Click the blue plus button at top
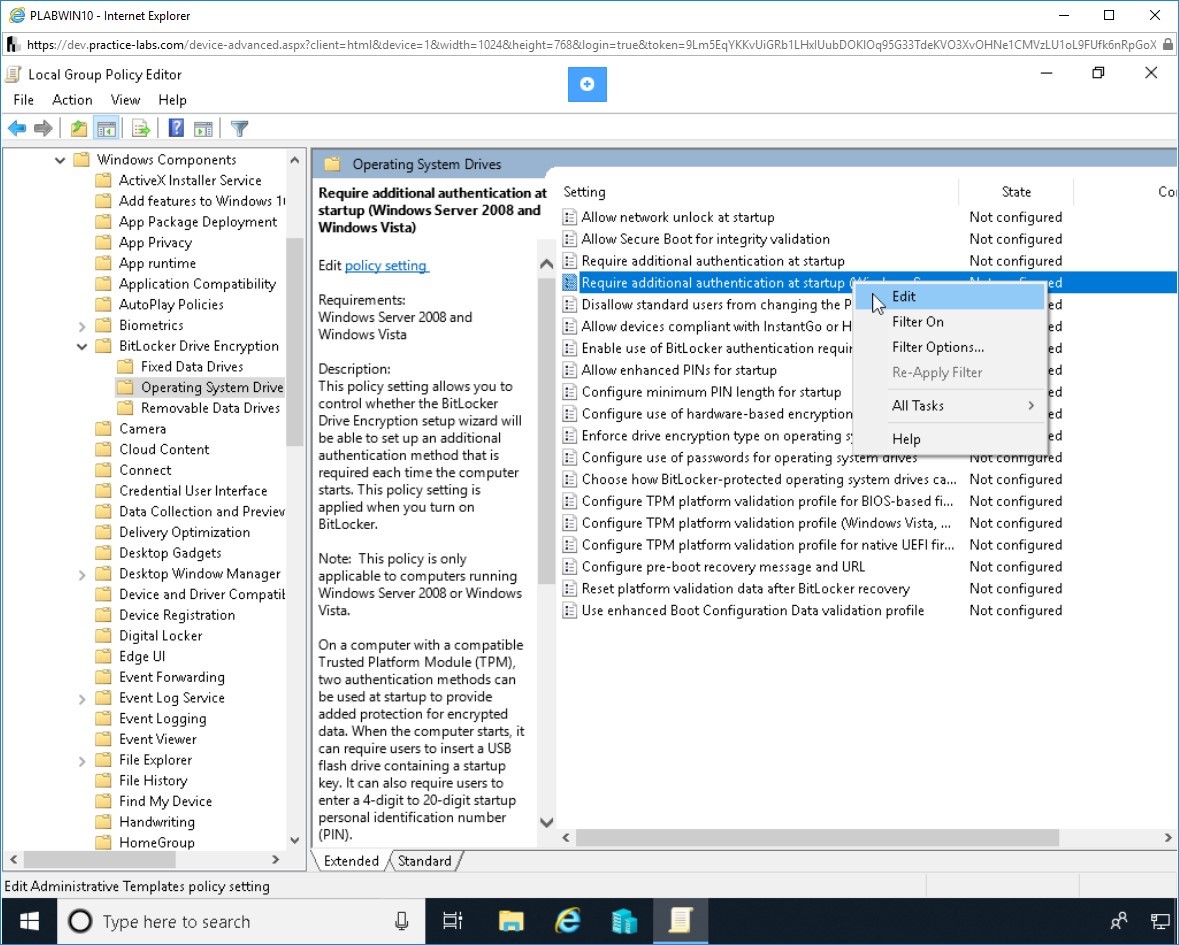The height and width of the screenshot is (945, 1179). pyautogui.click(x=587, y=84)
